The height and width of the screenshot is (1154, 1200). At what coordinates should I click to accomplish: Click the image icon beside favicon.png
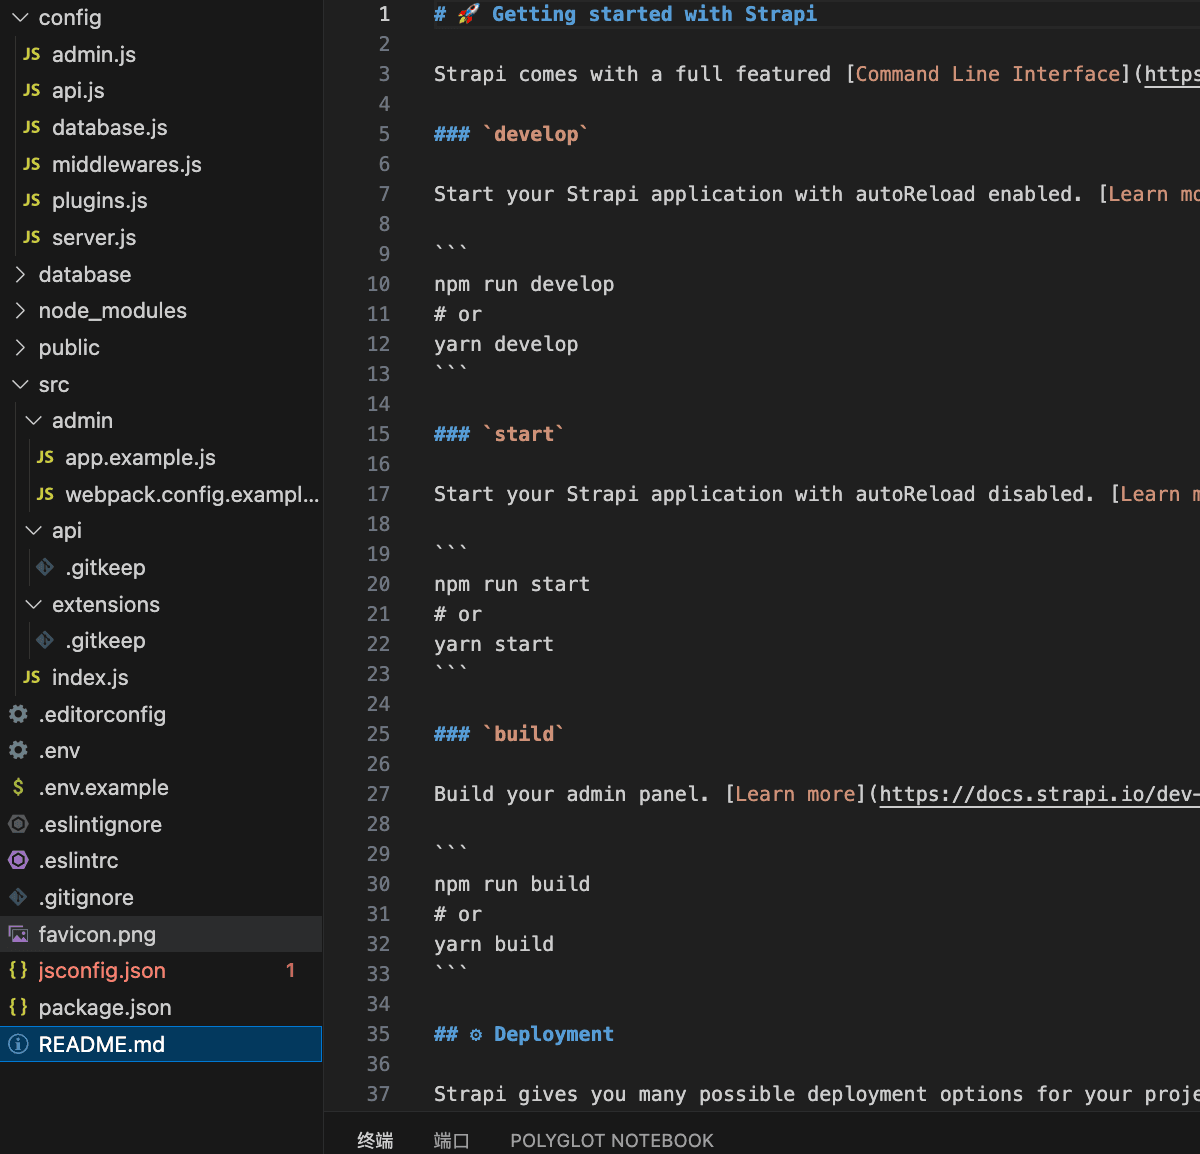(18, 934)
